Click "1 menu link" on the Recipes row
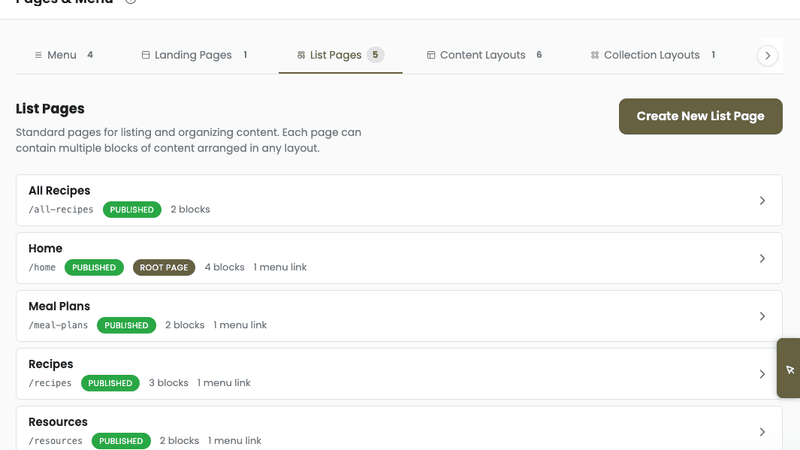Screen dimensions: 800x450 224,383
